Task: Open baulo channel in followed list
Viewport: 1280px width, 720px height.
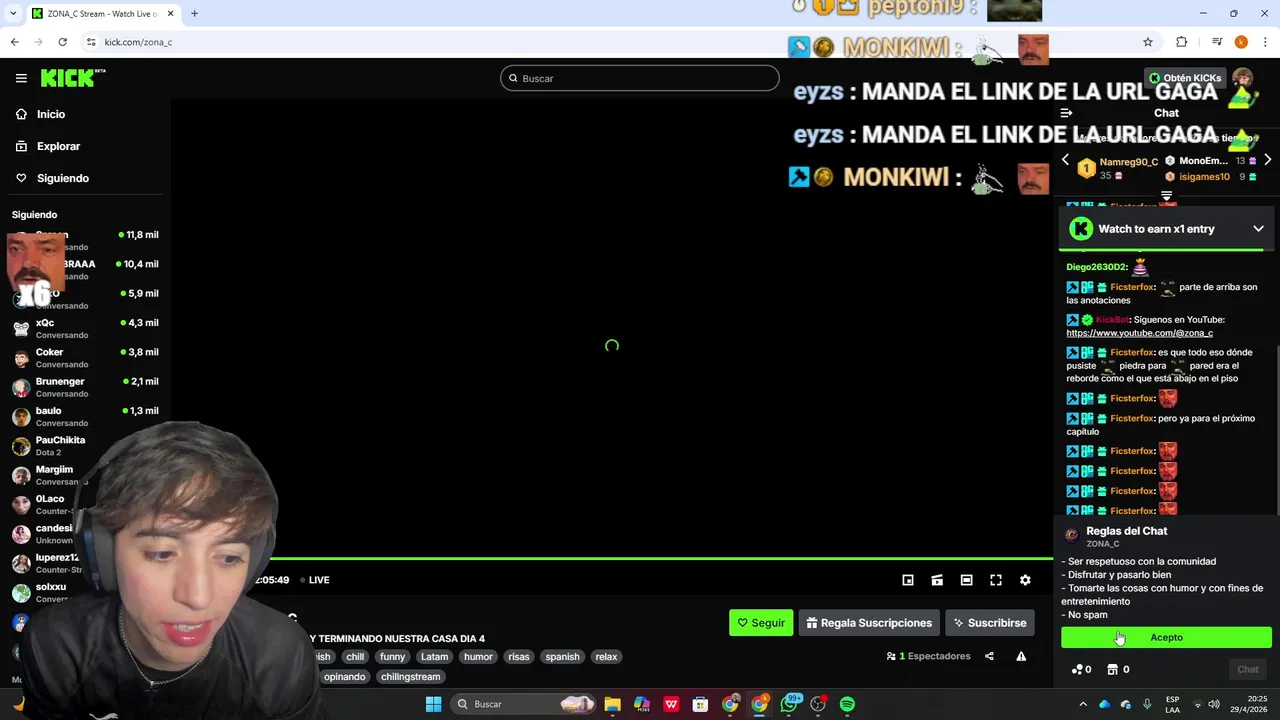Action: click(x=85, y=416)
